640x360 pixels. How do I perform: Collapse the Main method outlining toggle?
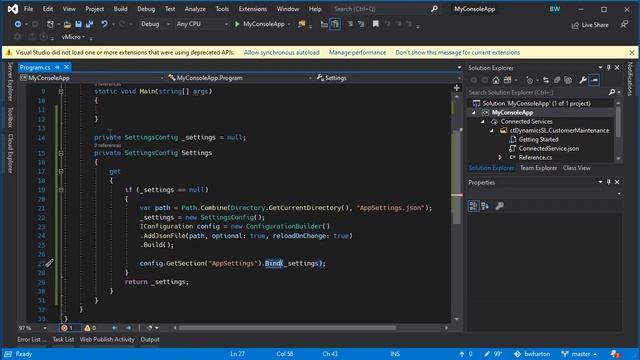point(61,91)
